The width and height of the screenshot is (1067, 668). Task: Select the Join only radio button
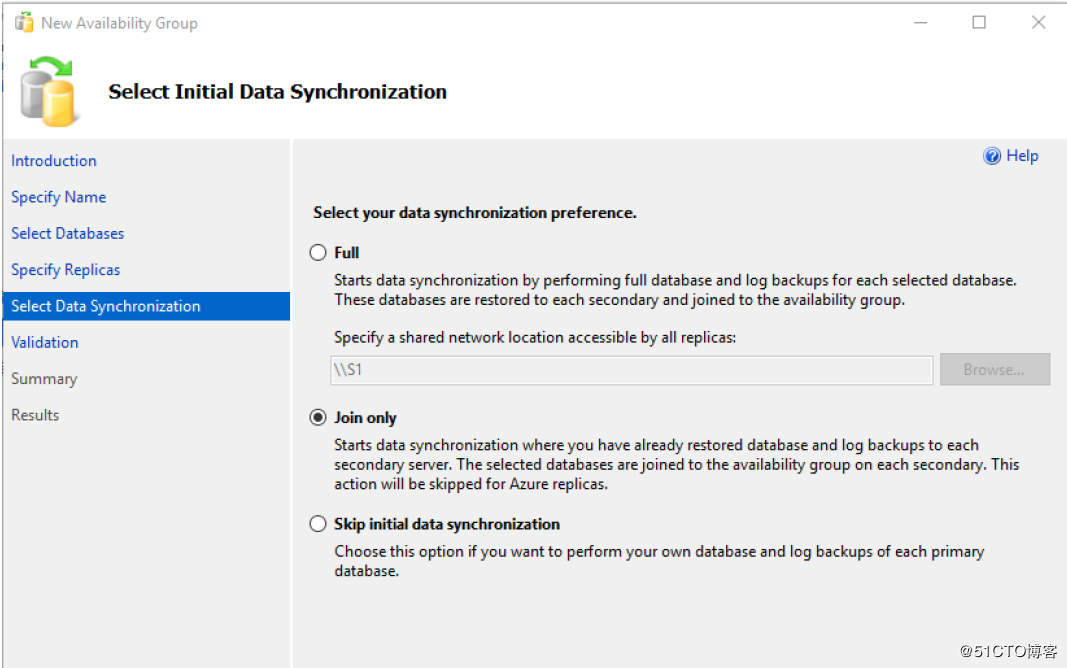(318, 417)
